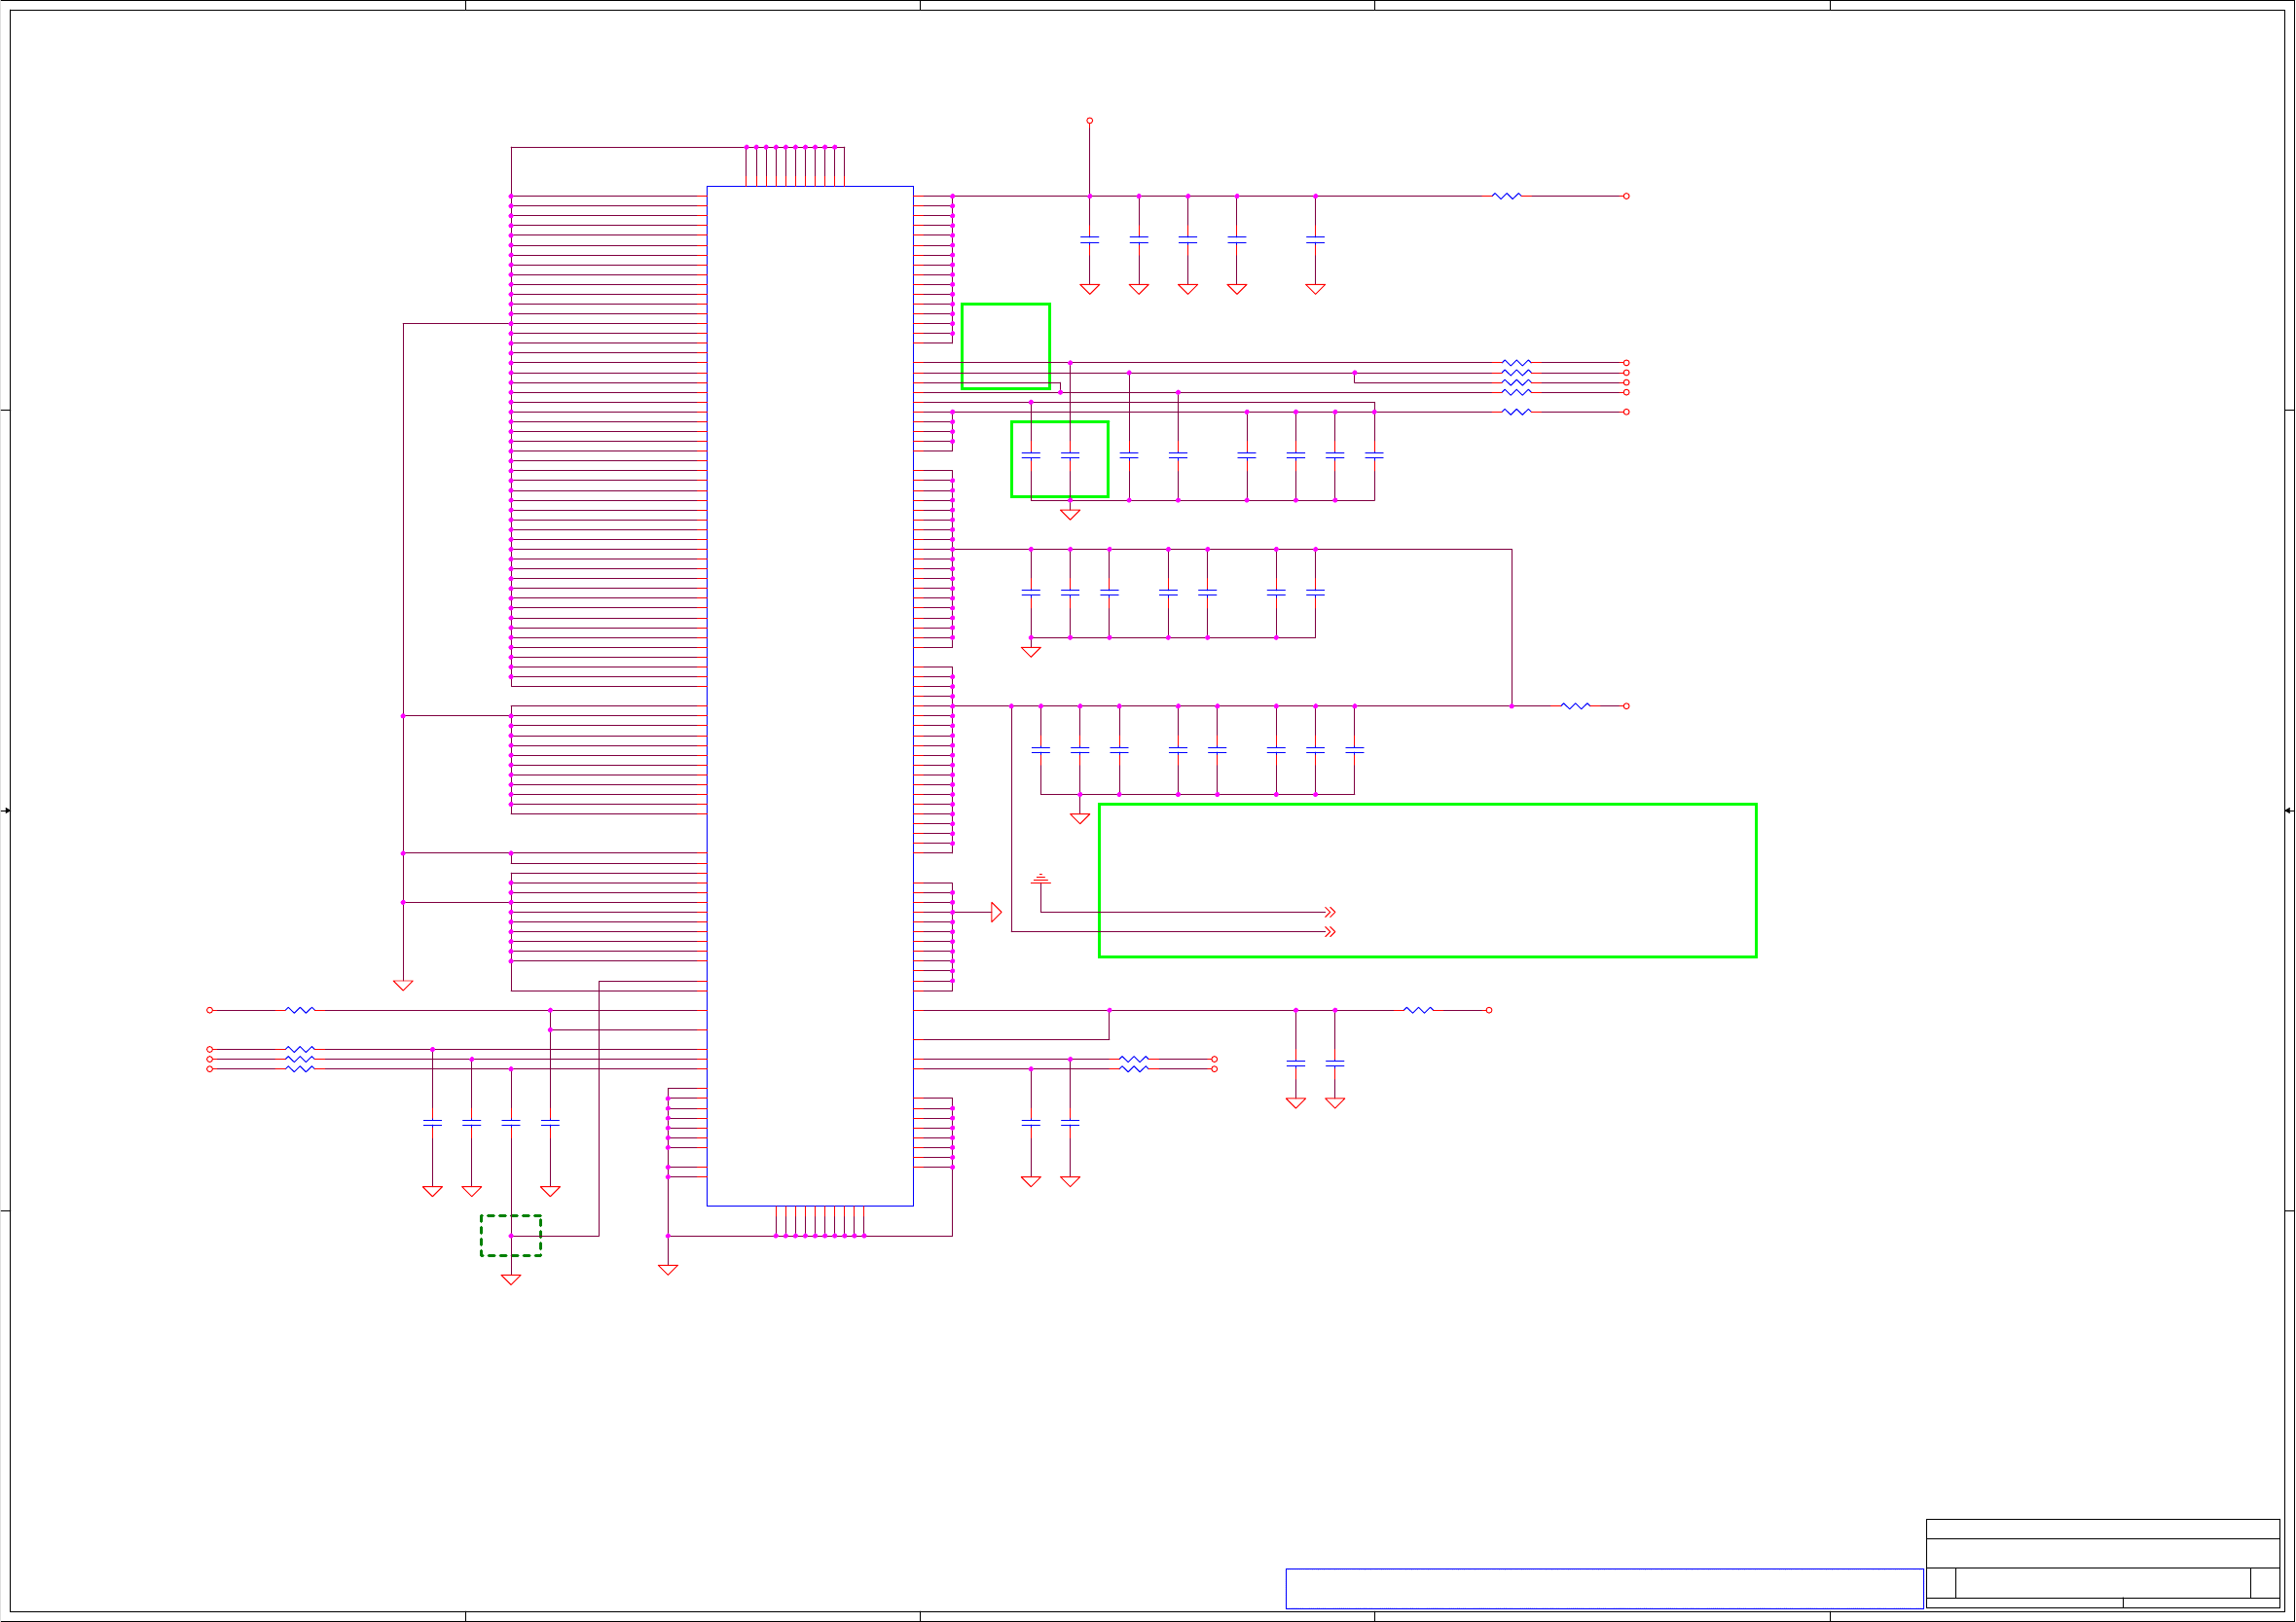
Task: Click the upper off-page connector double arrow
Action: click(1330, 912)
